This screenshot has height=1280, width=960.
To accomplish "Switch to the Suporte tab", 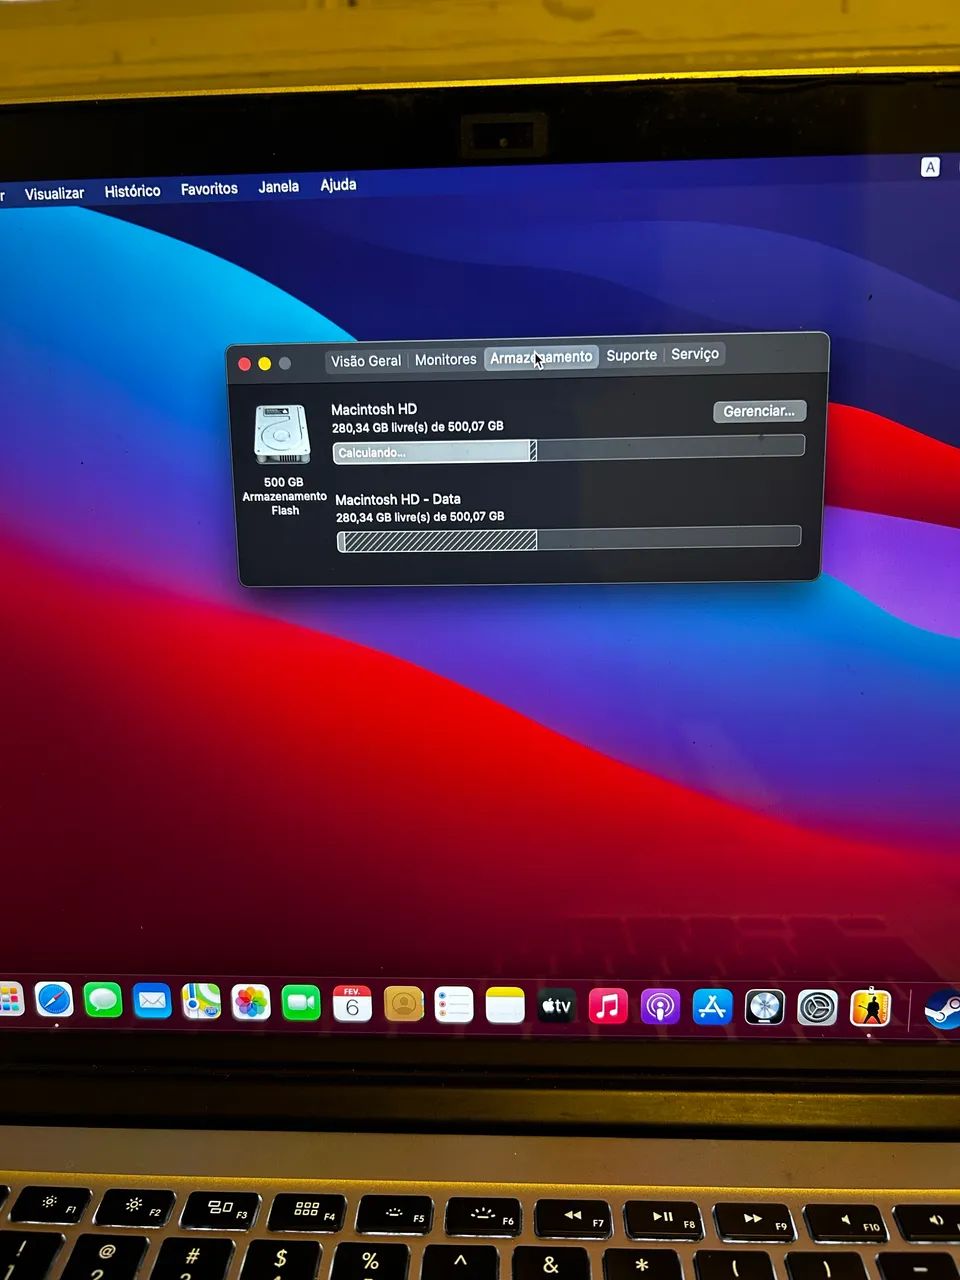I will tap(631, 355).
